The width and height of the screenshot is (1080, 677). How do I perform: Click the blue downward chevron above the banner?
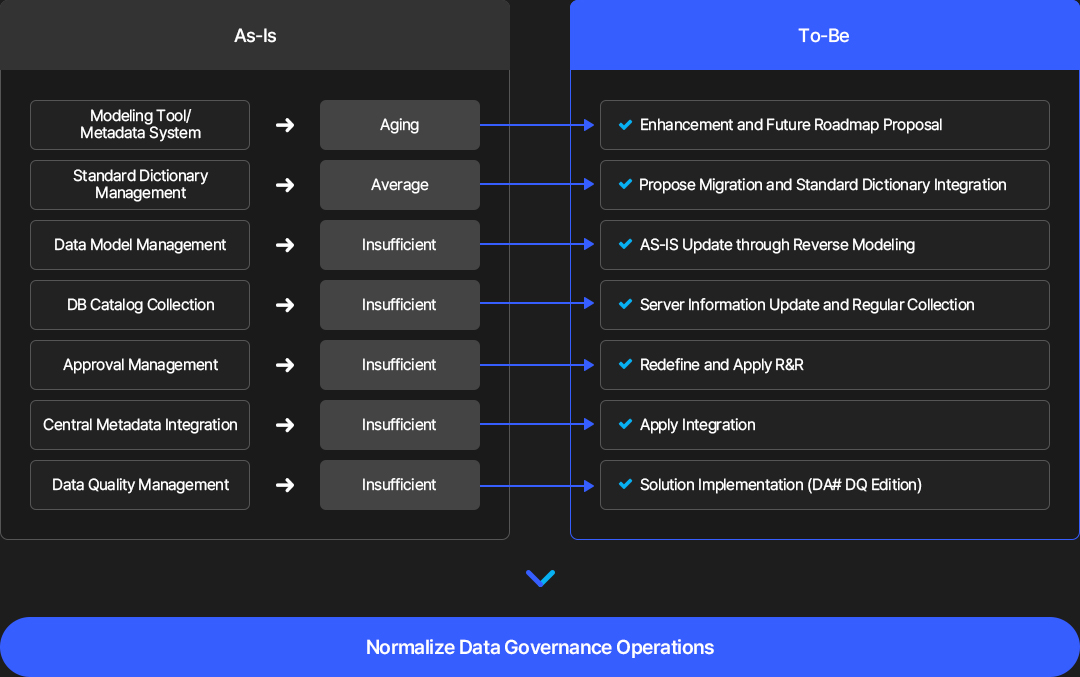[541, 578]
